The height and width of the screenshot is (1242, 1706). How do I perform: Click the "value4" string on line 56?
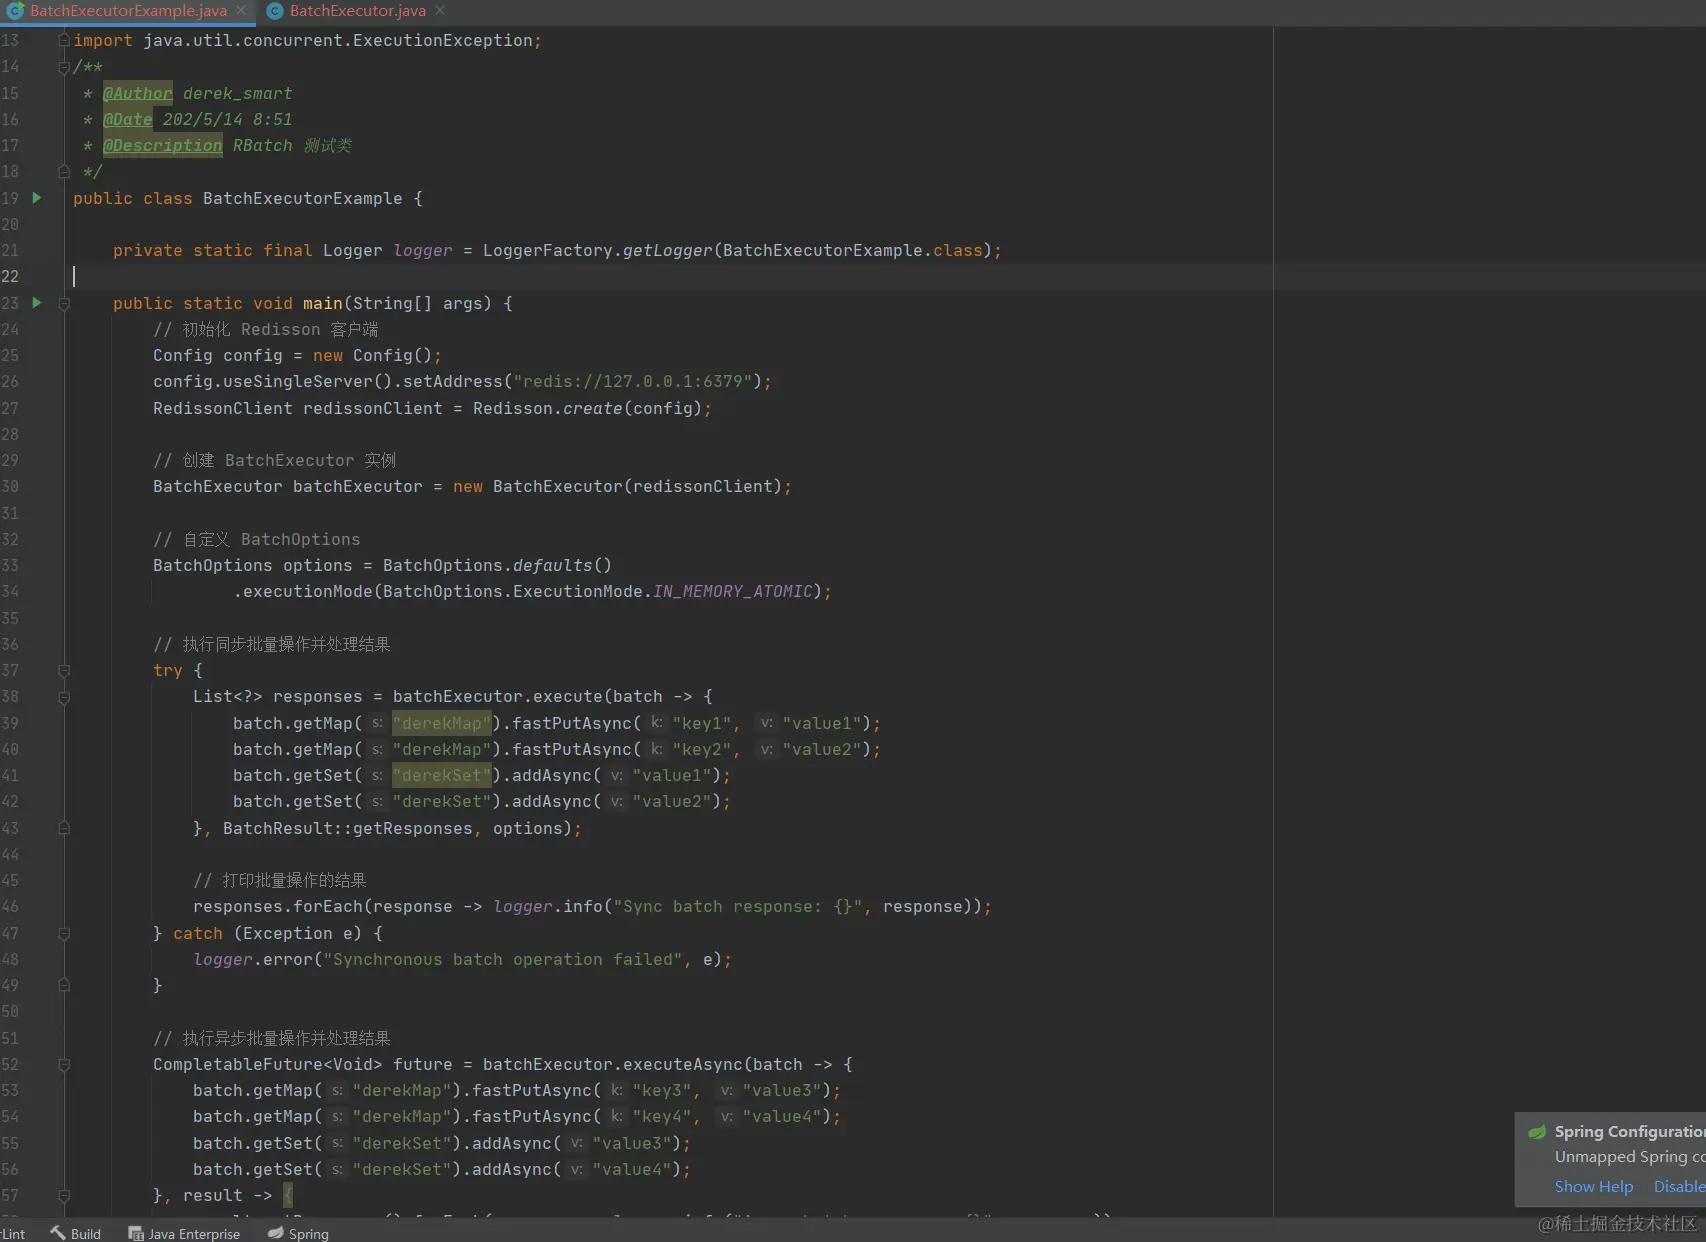coord(632,1169)
